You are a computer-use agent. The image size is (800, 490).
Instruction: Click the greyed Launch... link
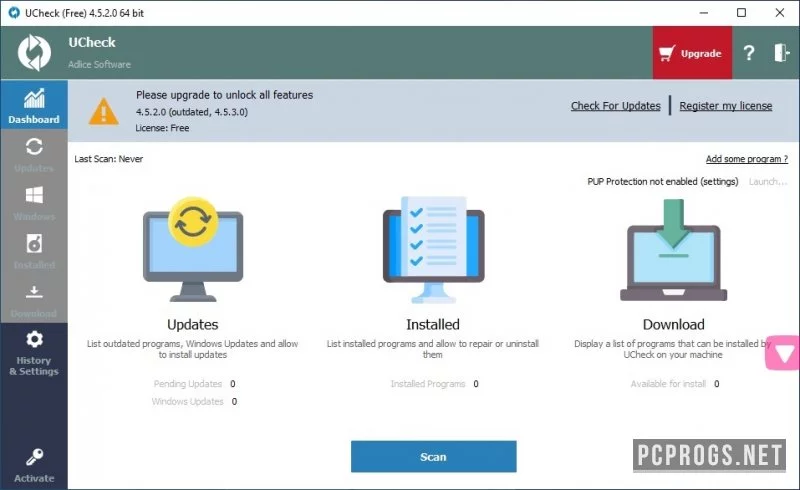click(768, 181)
